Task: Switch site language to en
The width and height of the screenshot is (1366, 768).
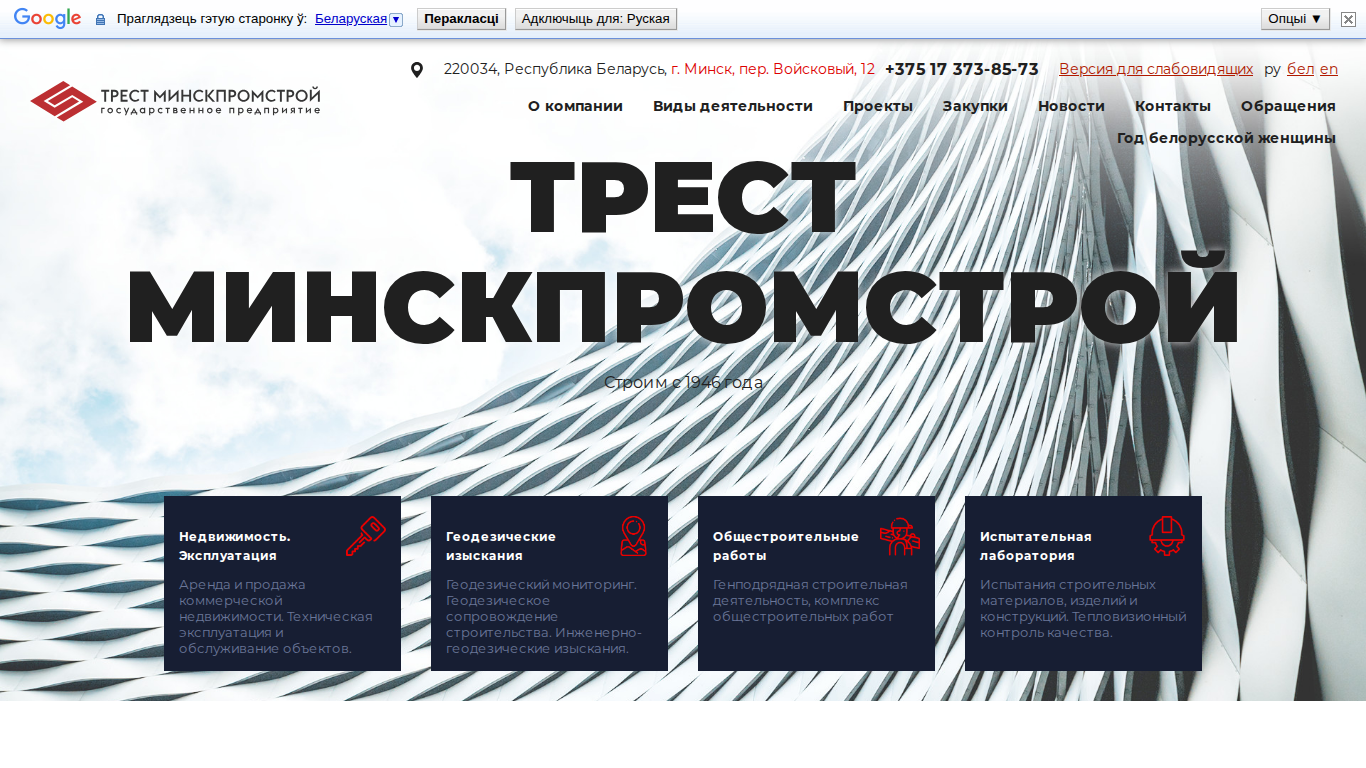Action: [x=1329, y=69]
